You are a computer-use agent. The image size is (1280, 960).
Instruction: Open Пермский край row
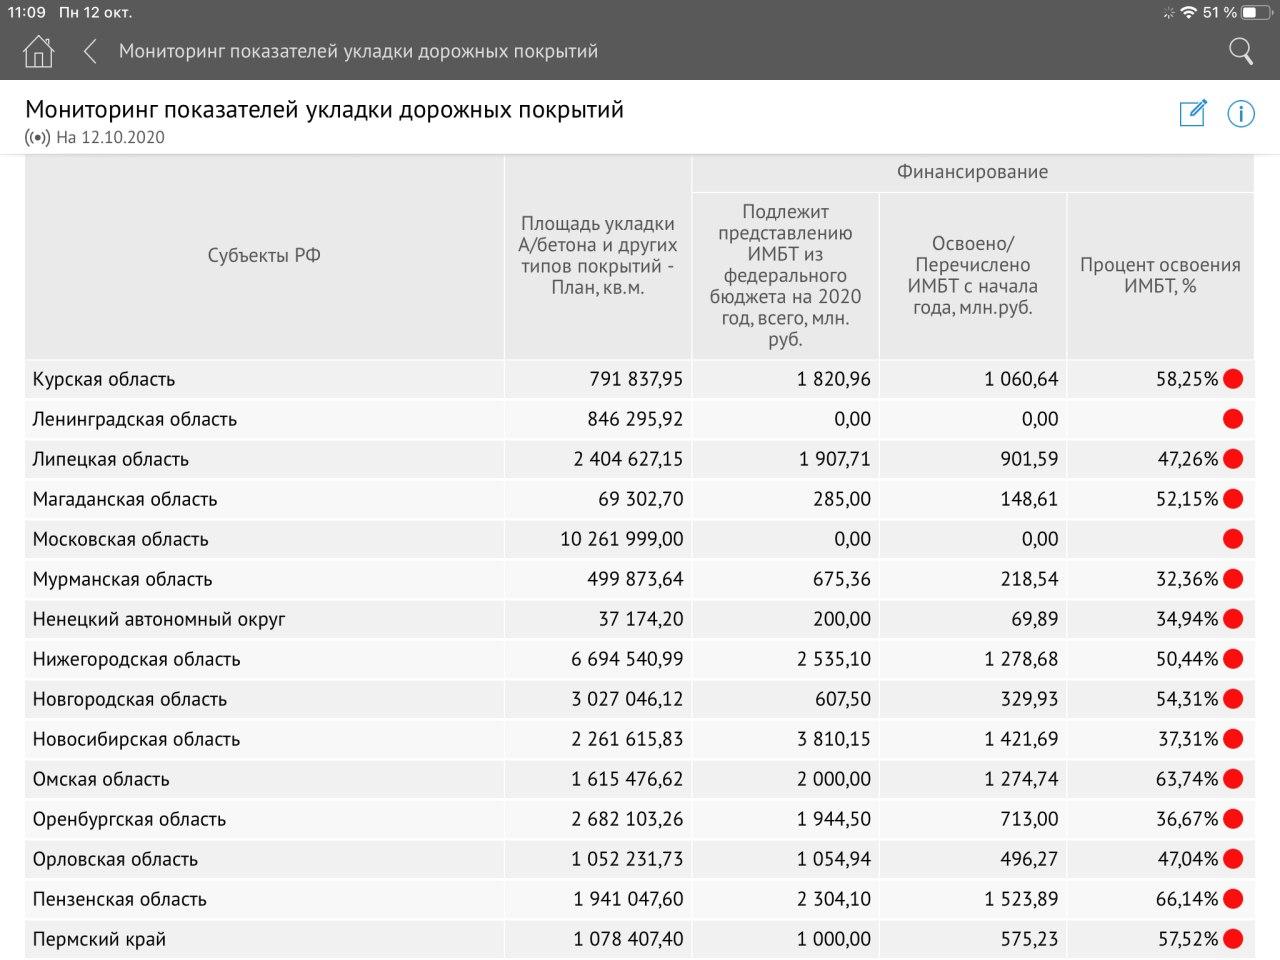pos(99,939)
